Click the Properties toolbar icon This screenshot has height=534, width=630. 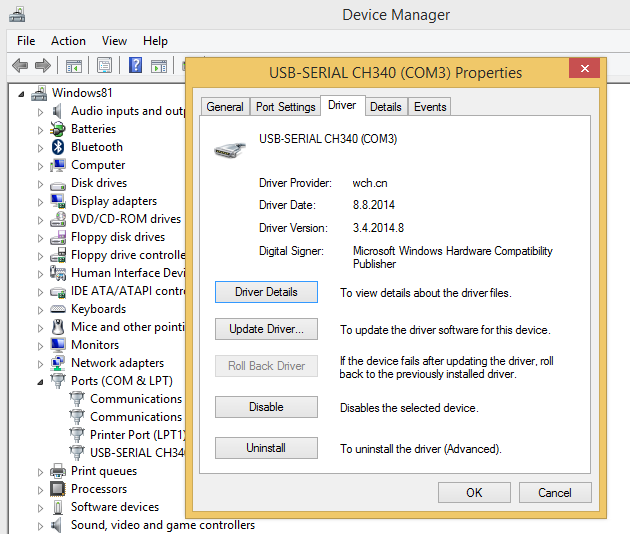click(104, 65)
